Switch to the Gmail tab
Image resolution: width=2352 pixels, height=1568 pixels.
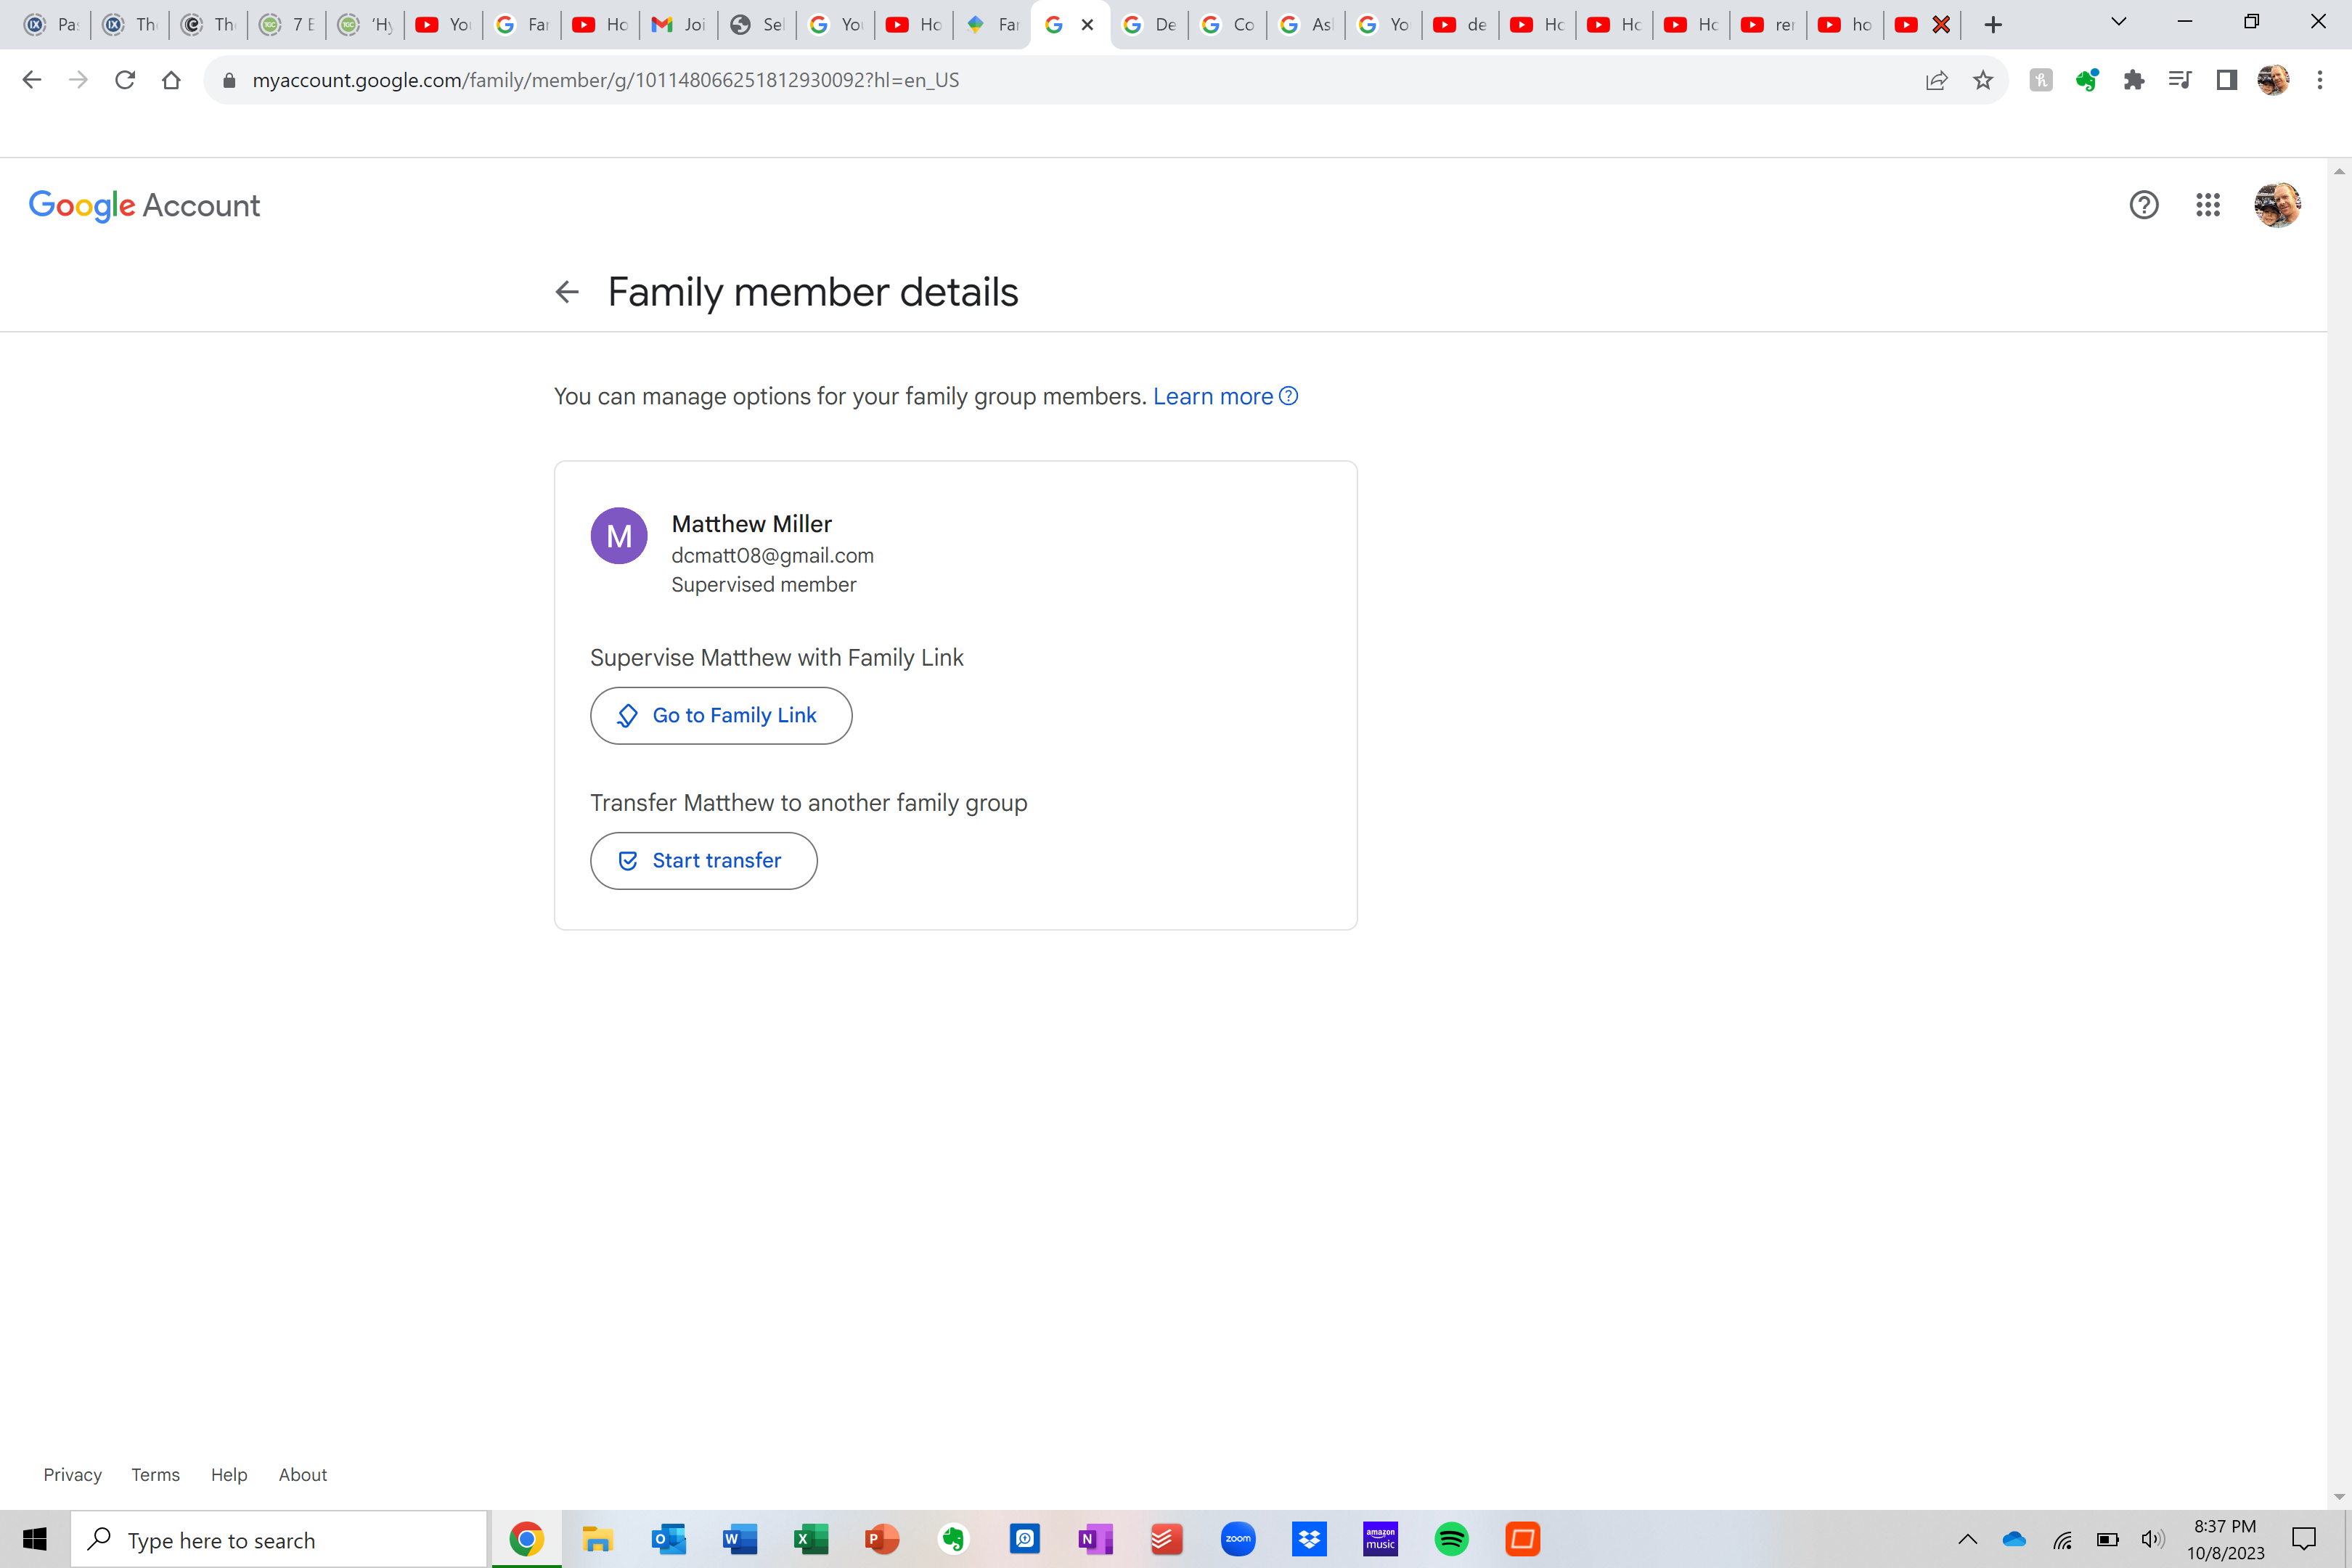678,25
